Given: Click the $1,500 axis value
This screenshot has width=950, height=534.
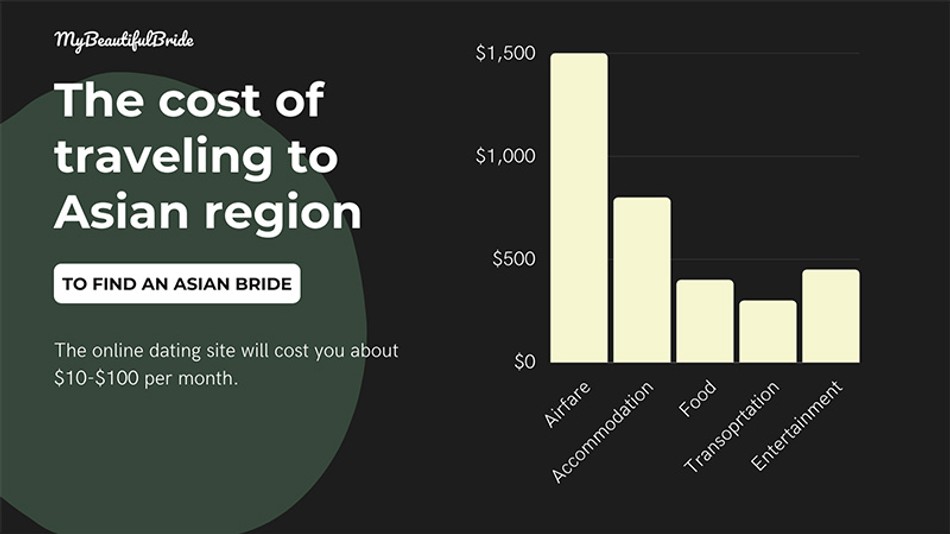Looking at the screenshot, I should click(505, 53).
